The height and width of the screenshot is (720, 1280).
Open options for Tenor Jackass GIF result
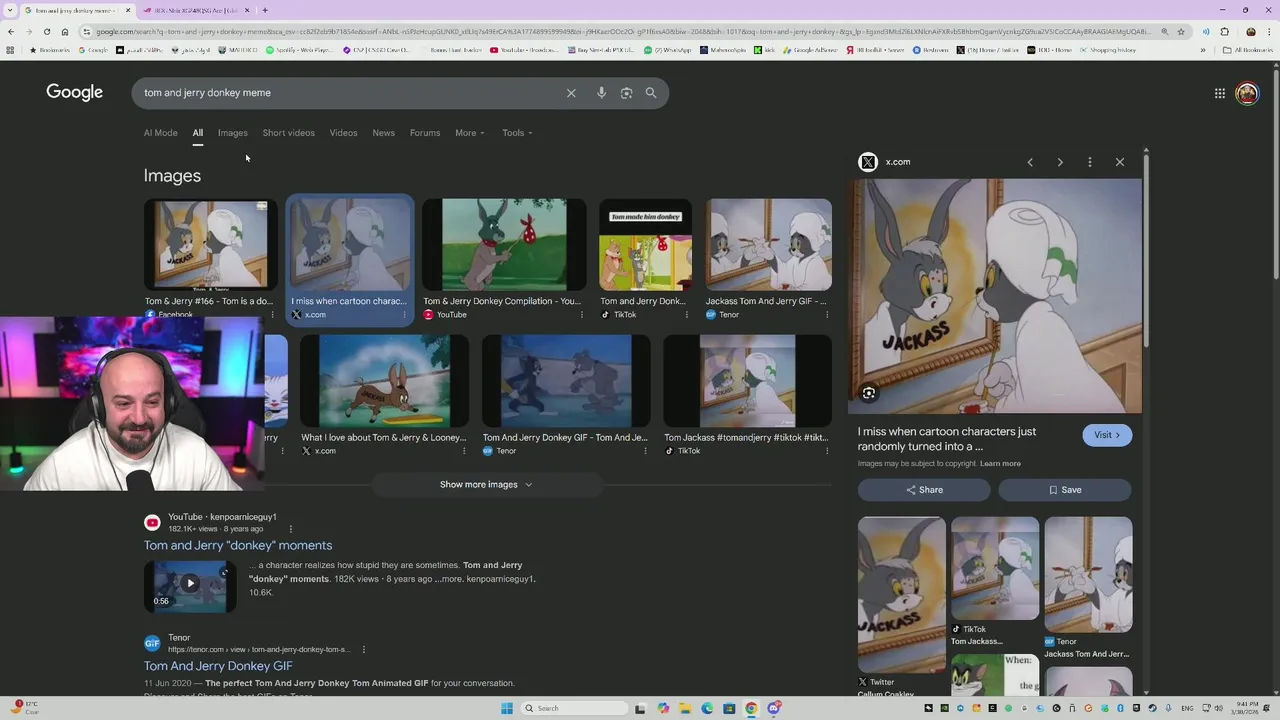(x=826, y=315)
